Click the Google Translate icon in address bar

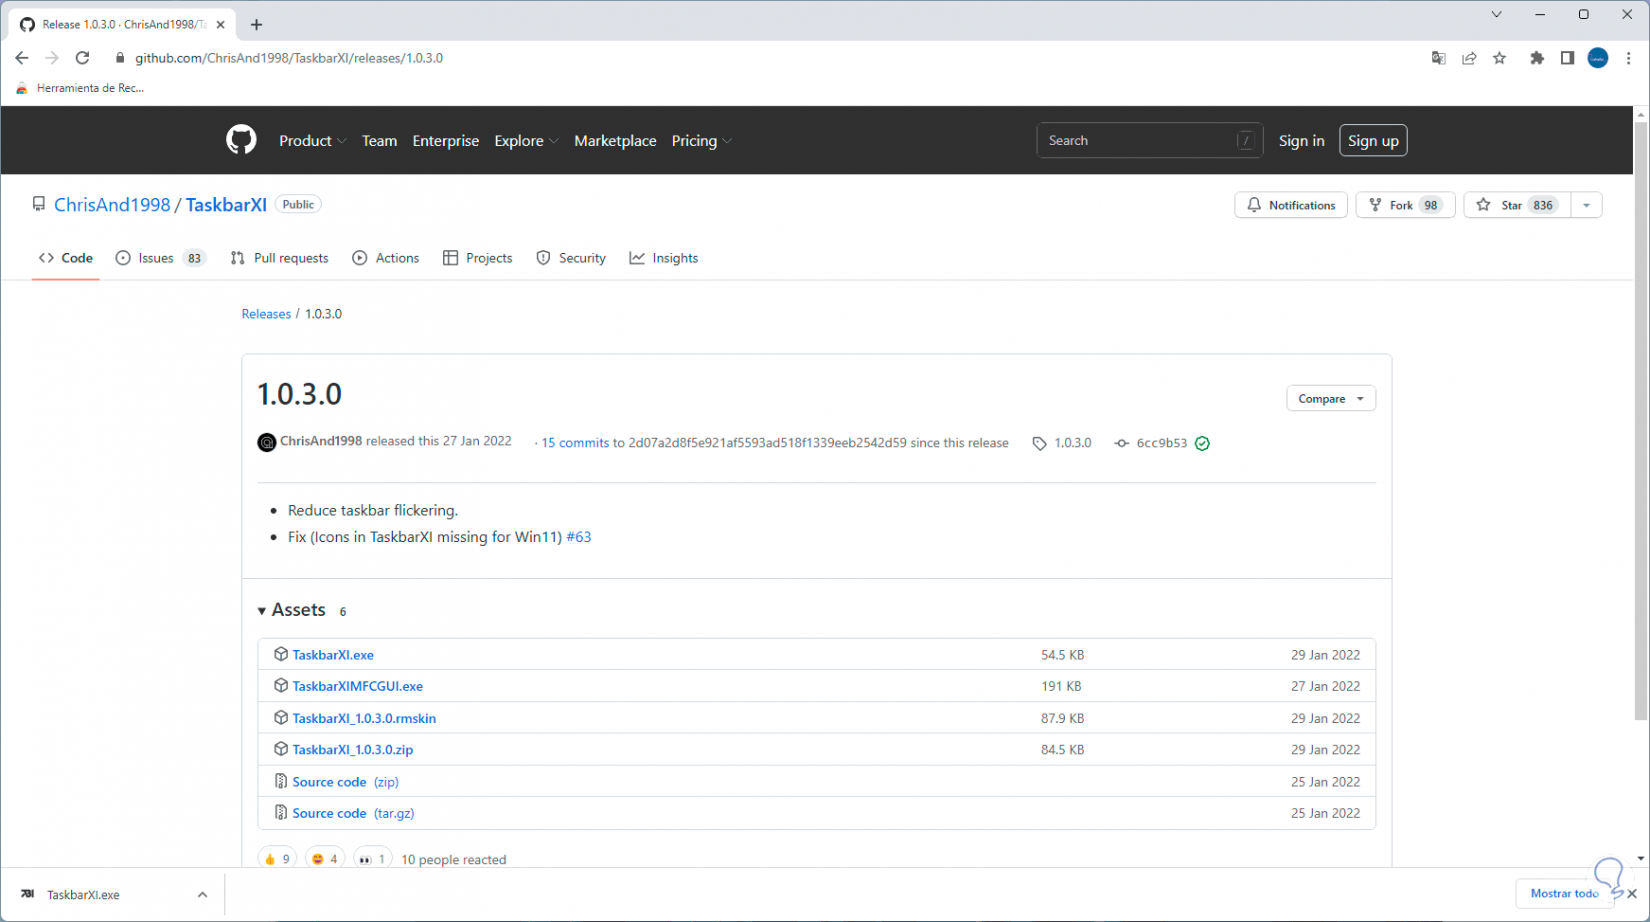[x=1438, y=58]
